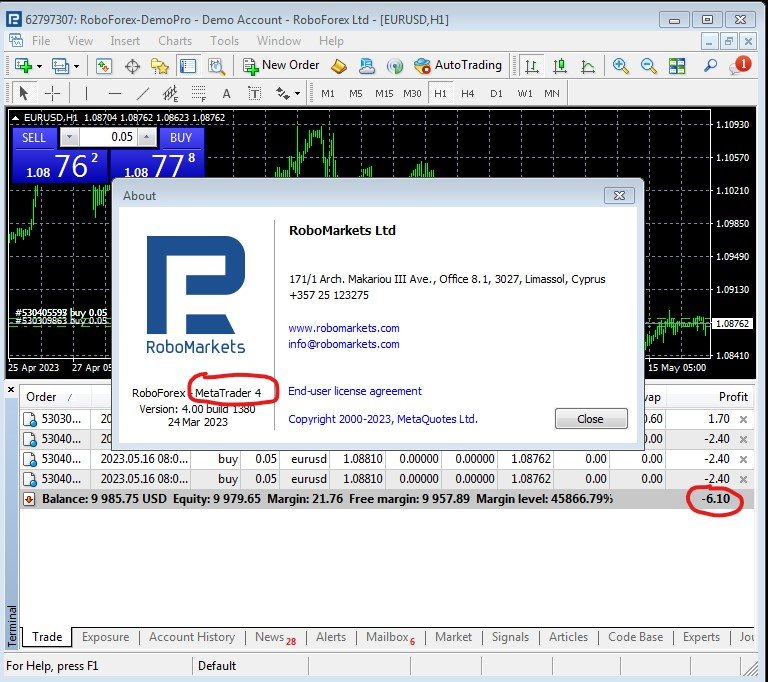Close the About dialog with Close button
Viewport: 768px width, 682px height.
[x=591, y=419]
